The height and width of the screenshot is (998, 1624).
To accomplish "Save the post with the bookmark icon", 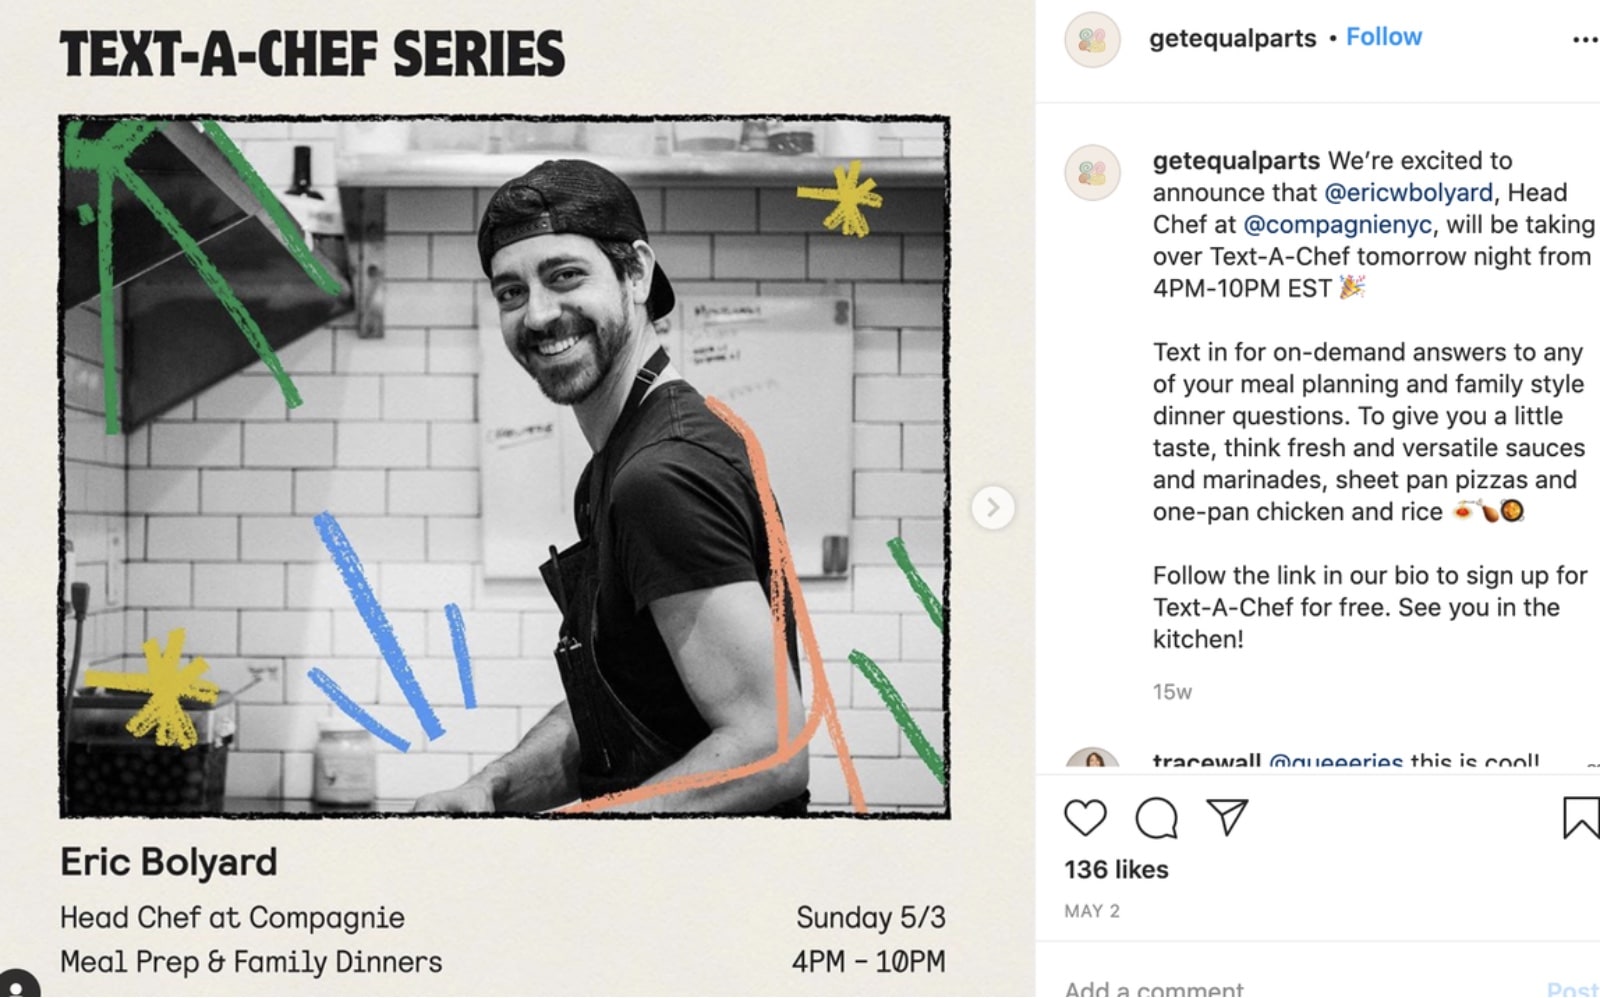I will (1580, 817).
